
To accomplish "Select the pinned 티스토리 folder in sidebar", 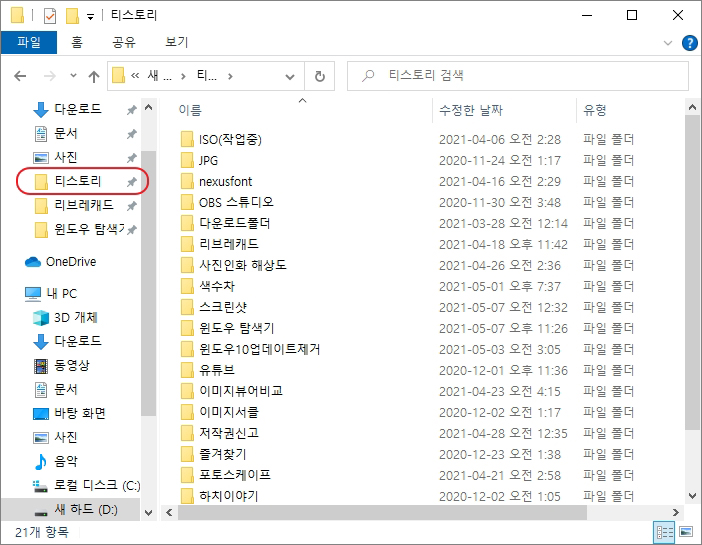I will (78, 181).
